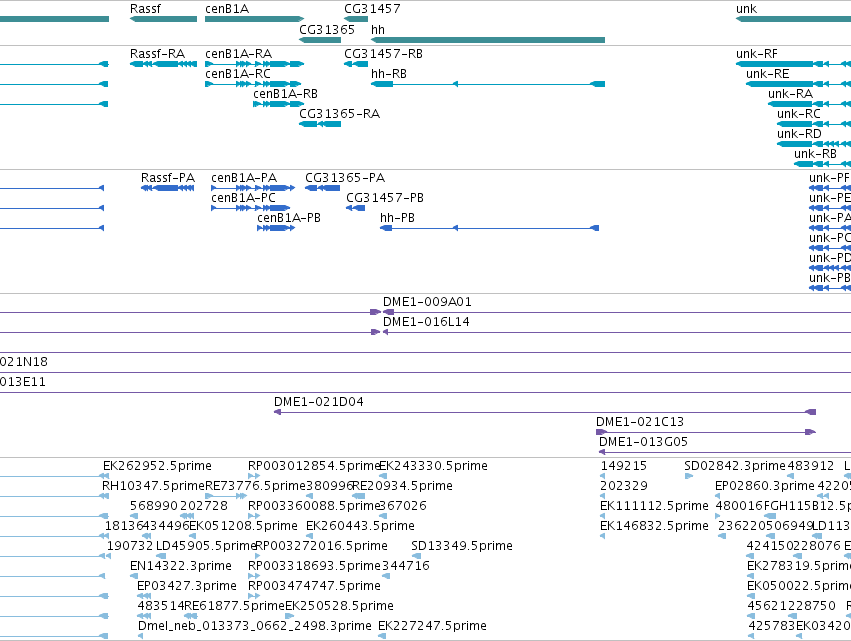Image resolution: width=851 pixels, height=641 pixels.
Task: Click the RP003272016.5prime EST label
Action: [x=321, y=546]
